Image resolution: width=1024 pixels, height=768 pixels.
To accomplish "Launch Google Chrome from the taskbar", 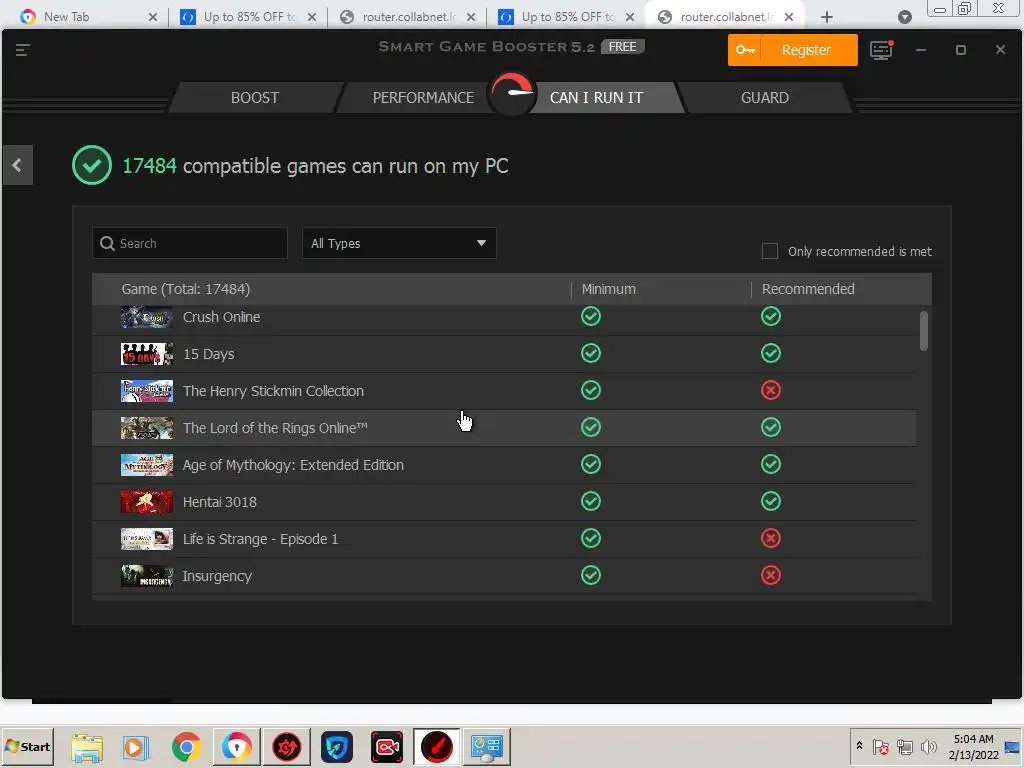I will (x=186, y=748).
